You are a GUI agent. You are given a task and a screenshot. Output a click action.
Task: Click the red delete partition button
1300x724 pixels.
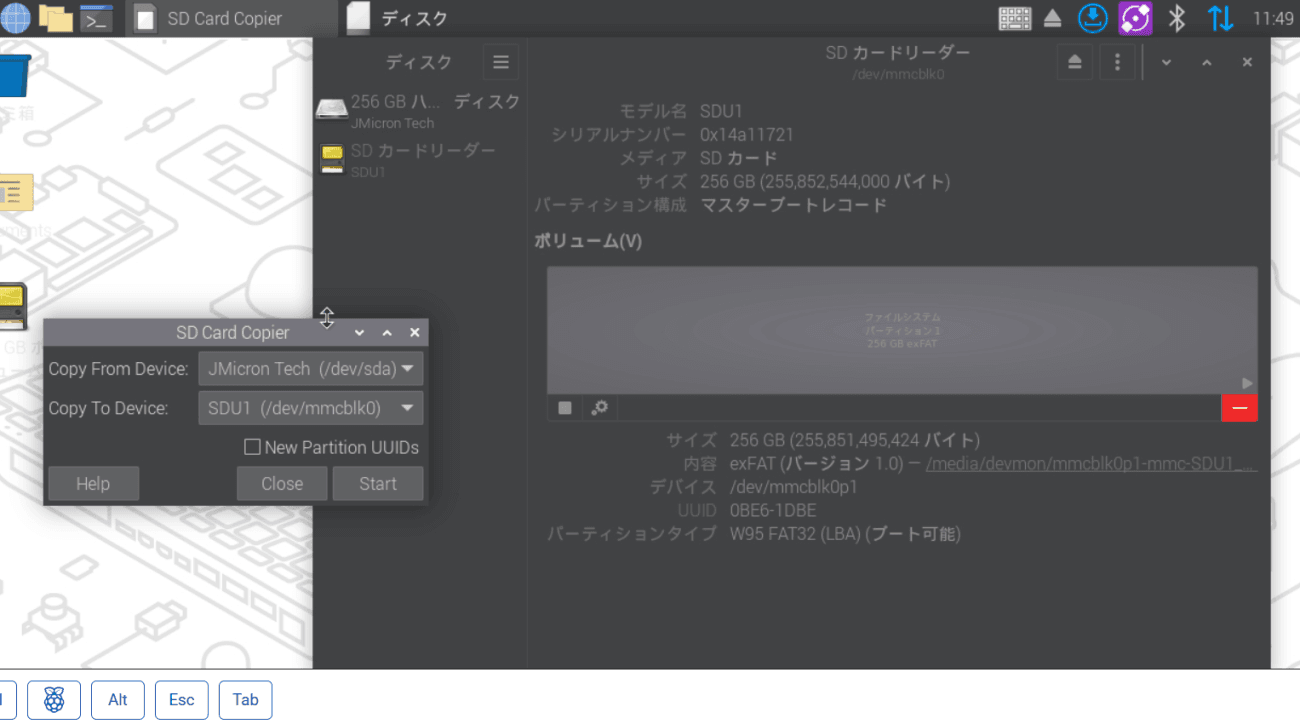(x=1239, y=408)
